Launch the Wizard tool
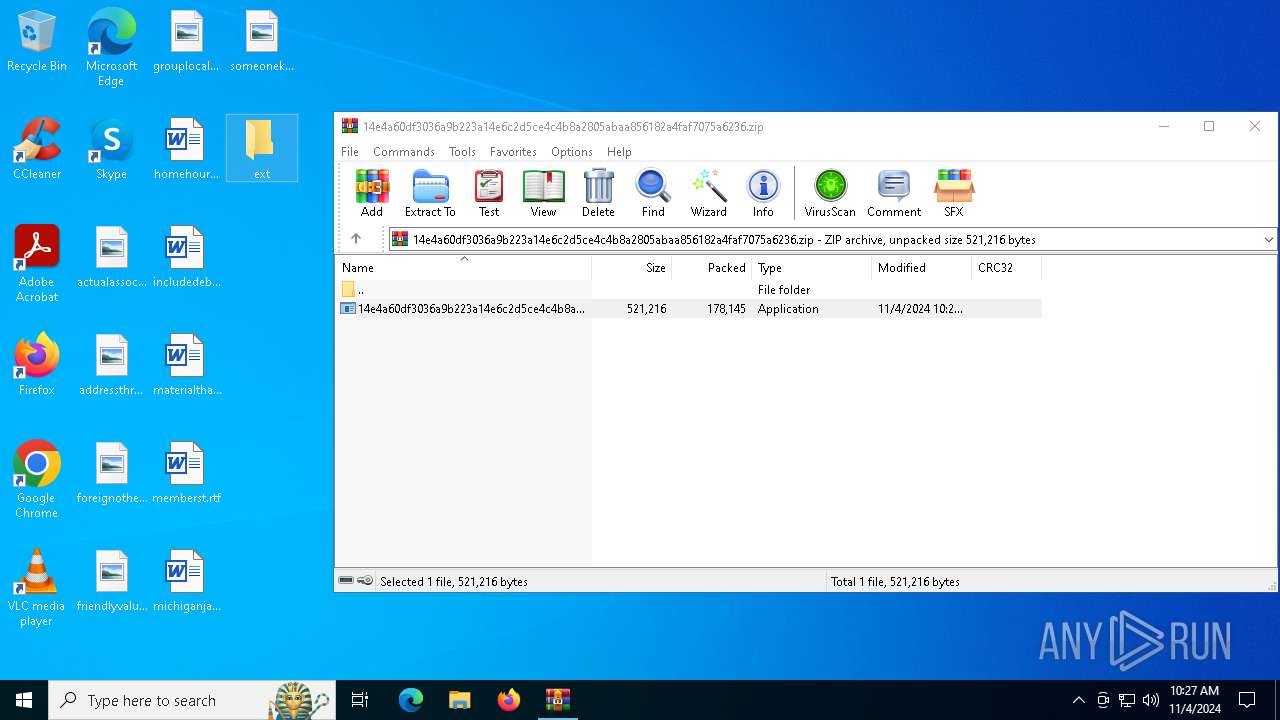Viewport: 1280px width, 720px height. [708, 193]
